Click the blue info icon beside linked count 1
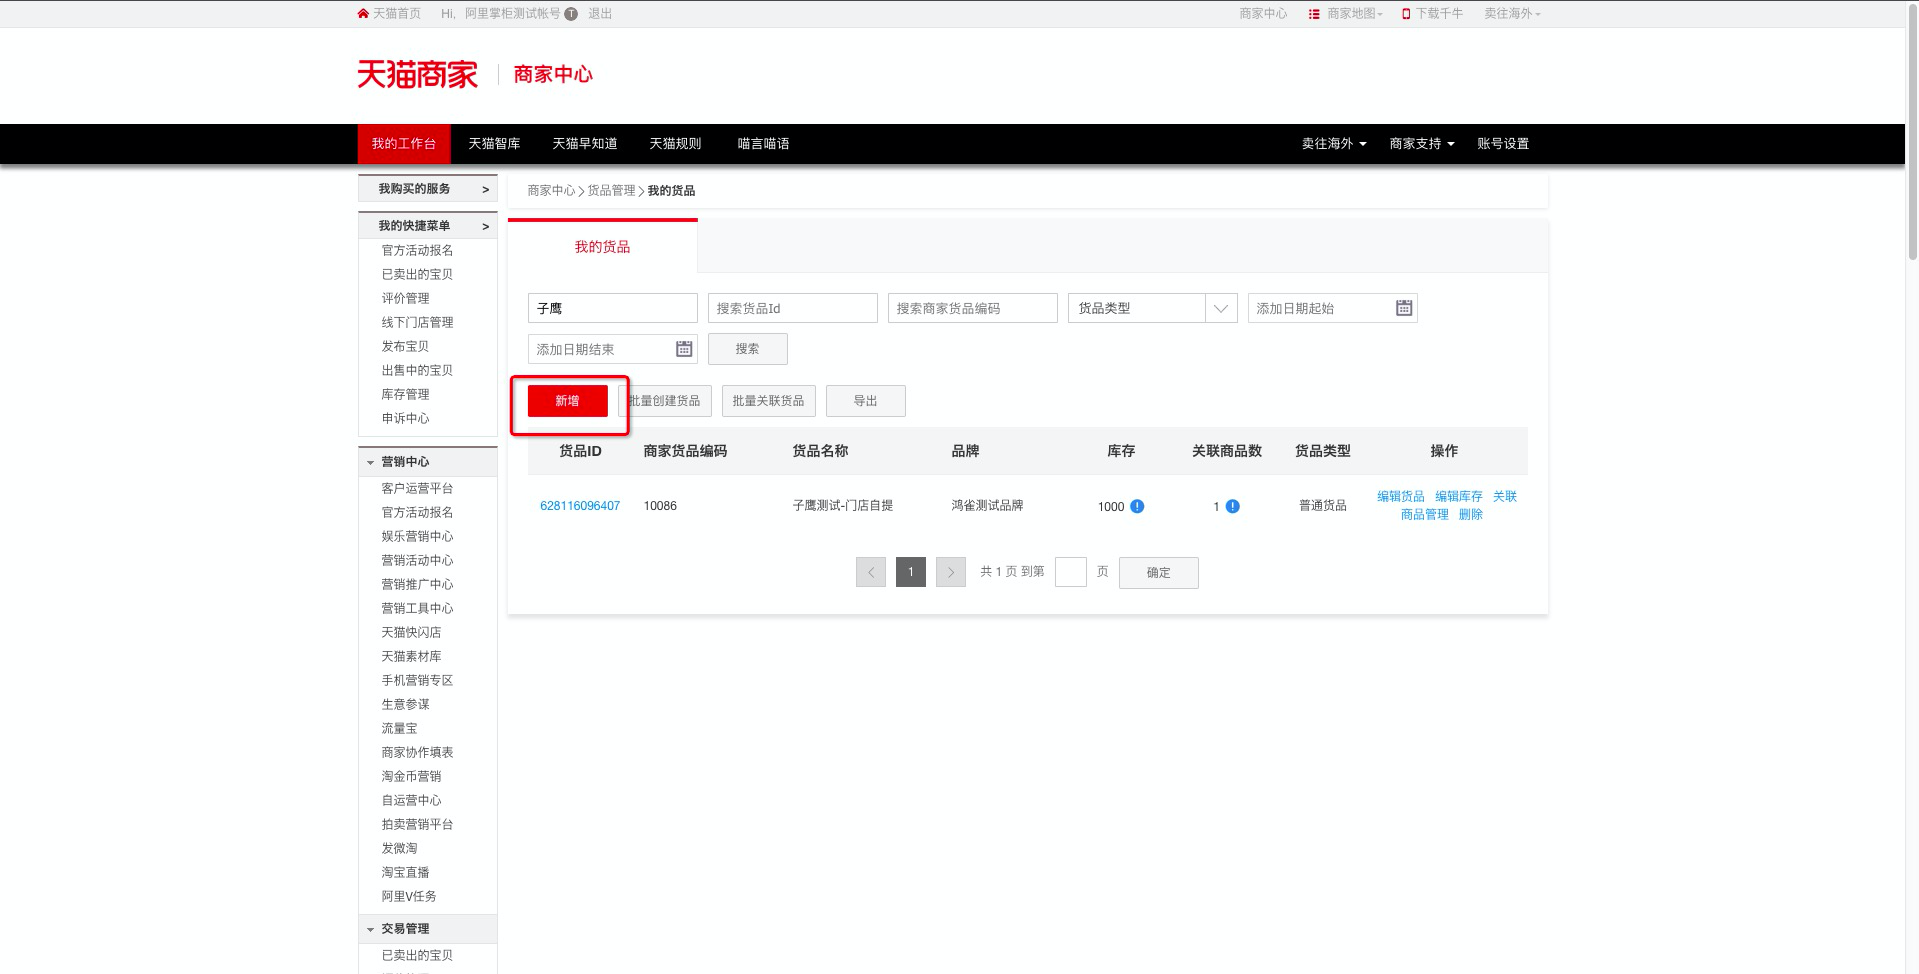This screenshot has width=1919, height=974. 1233,506
